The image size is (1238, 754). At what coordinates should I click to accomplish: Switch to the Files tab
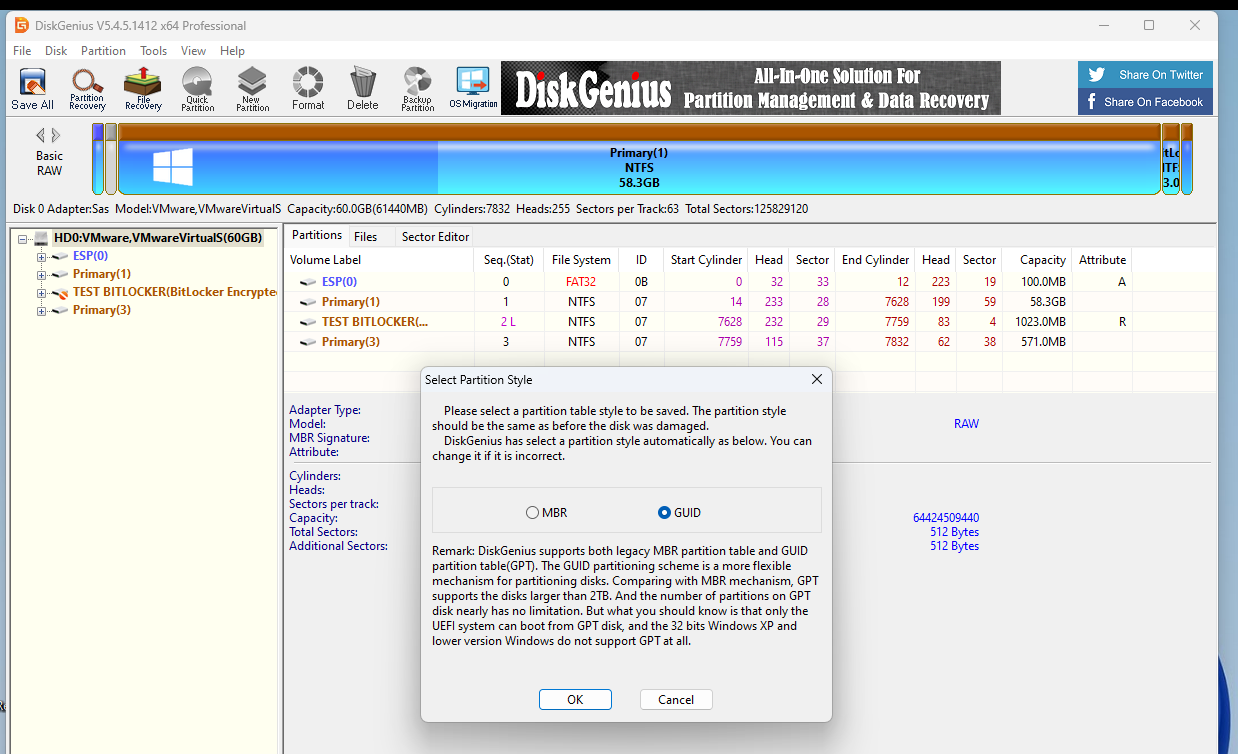click(365, 237)
